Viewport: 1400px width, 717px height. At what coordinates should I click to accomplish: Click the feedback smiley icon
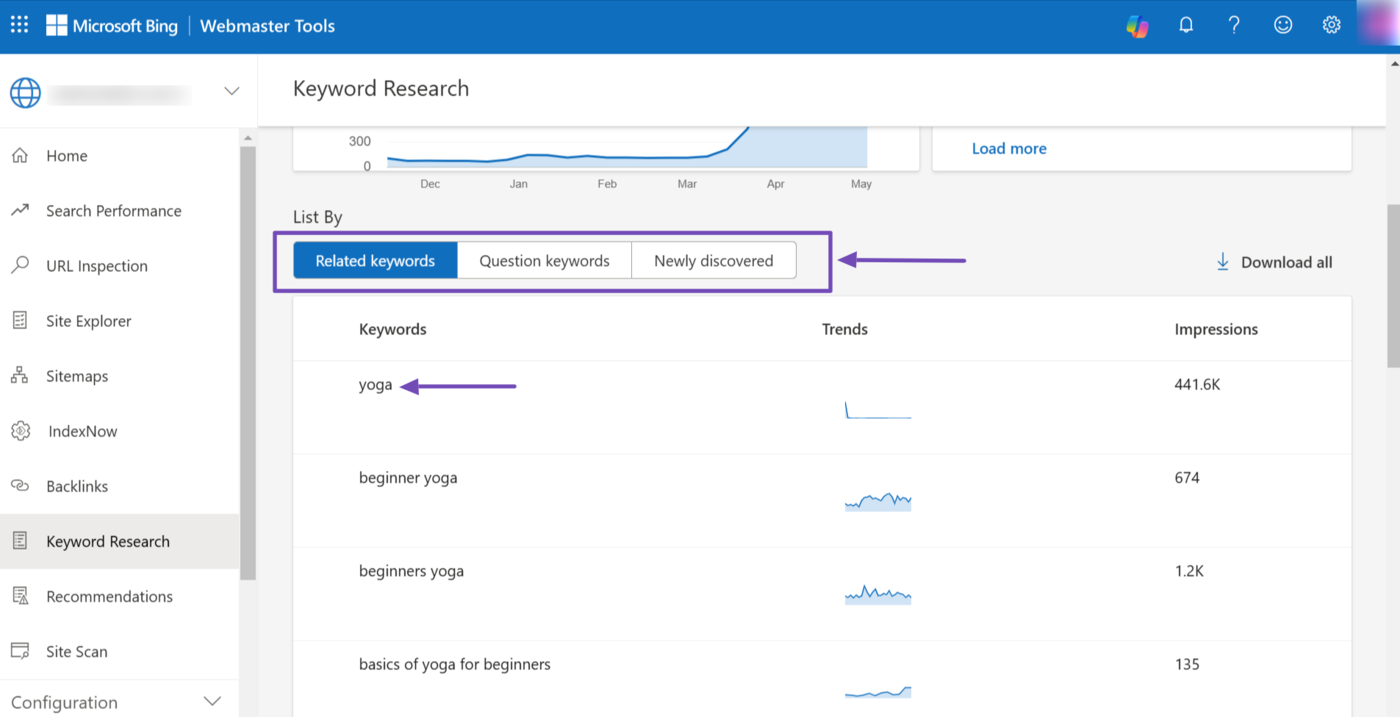[1283, 26]
